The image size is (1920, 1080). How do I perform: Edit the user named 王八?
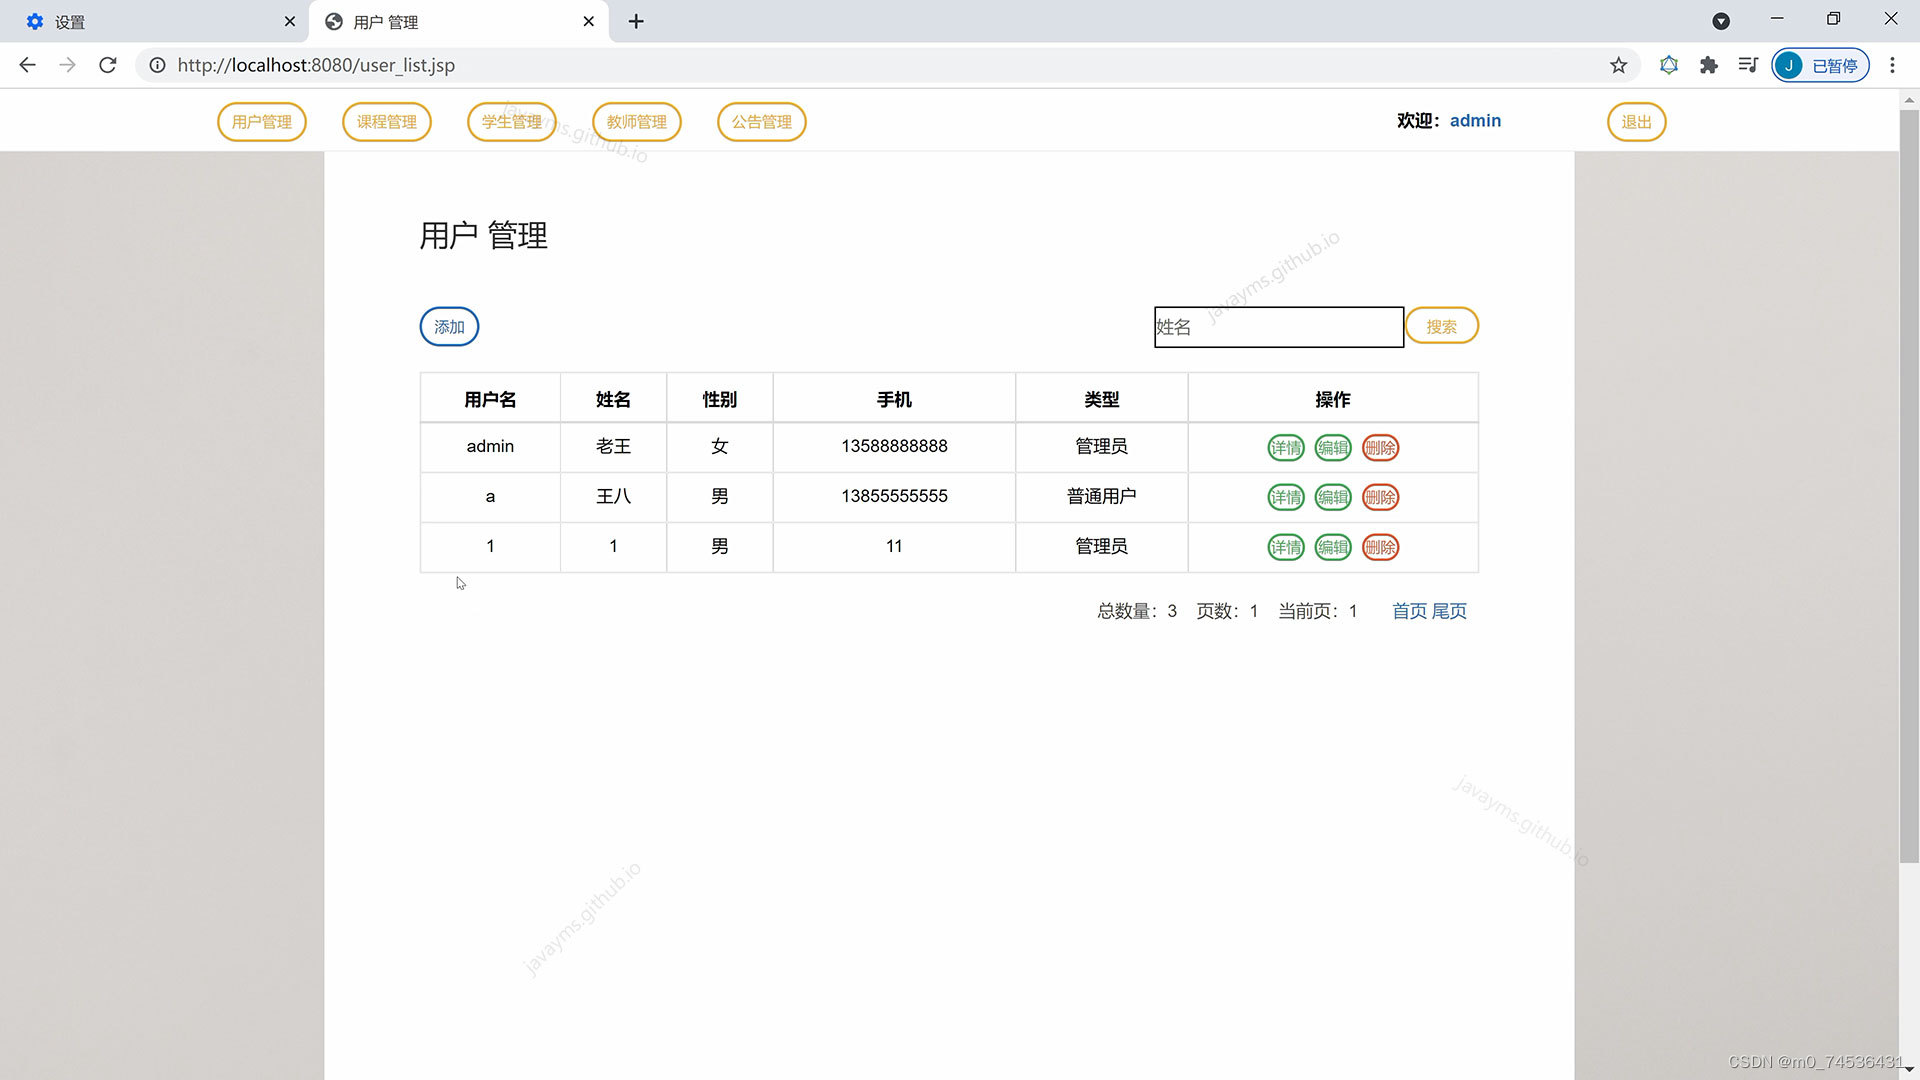[x=1333, y=497]
